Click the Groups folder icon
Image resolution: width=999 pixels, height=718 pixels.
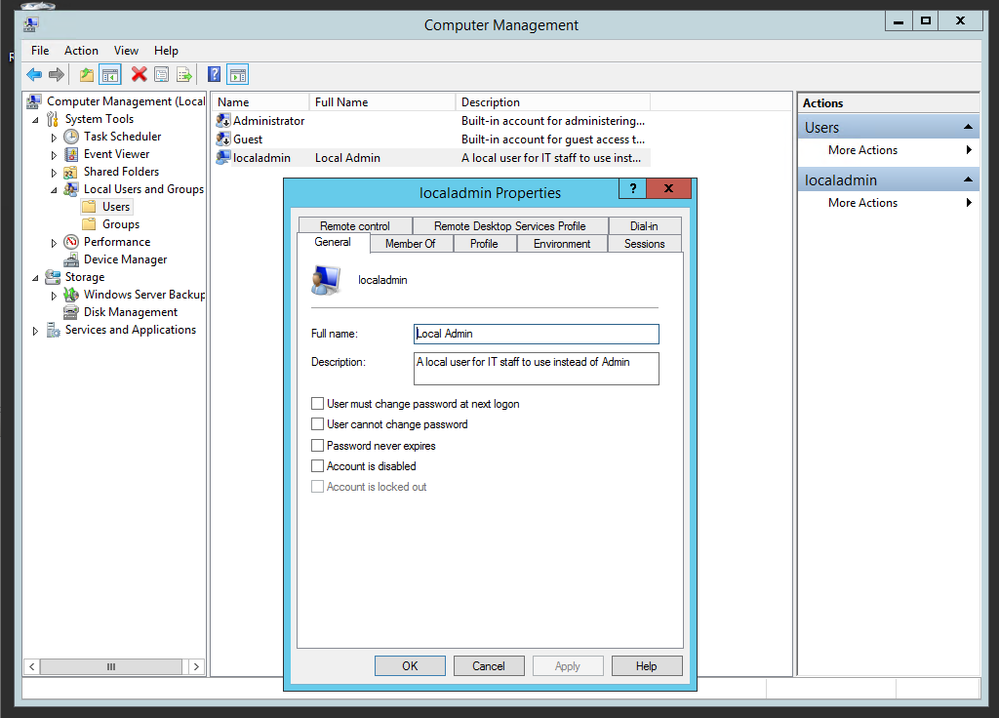[x=89, y=224]
